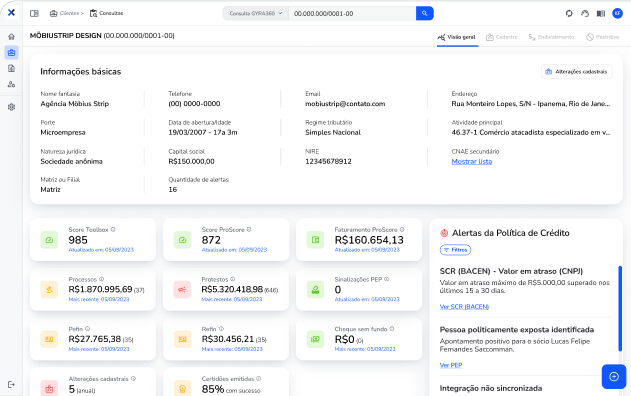
Task: Click the SCR (BACEN) Valor em atraso alert title
Action: (511, 271)
